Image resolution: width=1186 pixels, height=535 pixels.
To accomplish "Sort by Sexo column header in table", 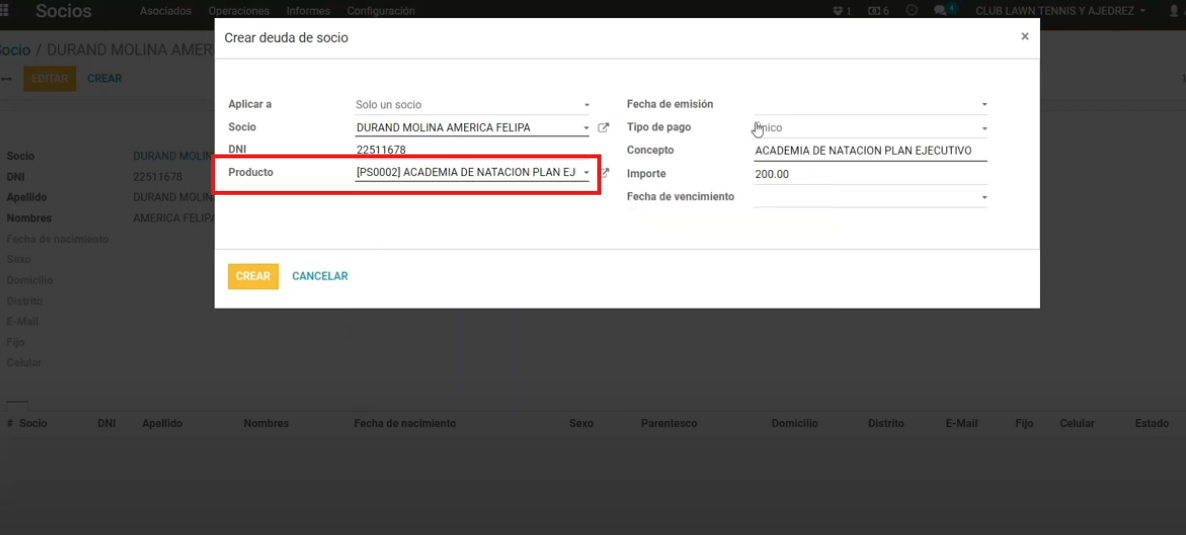I will pos(581,423).
